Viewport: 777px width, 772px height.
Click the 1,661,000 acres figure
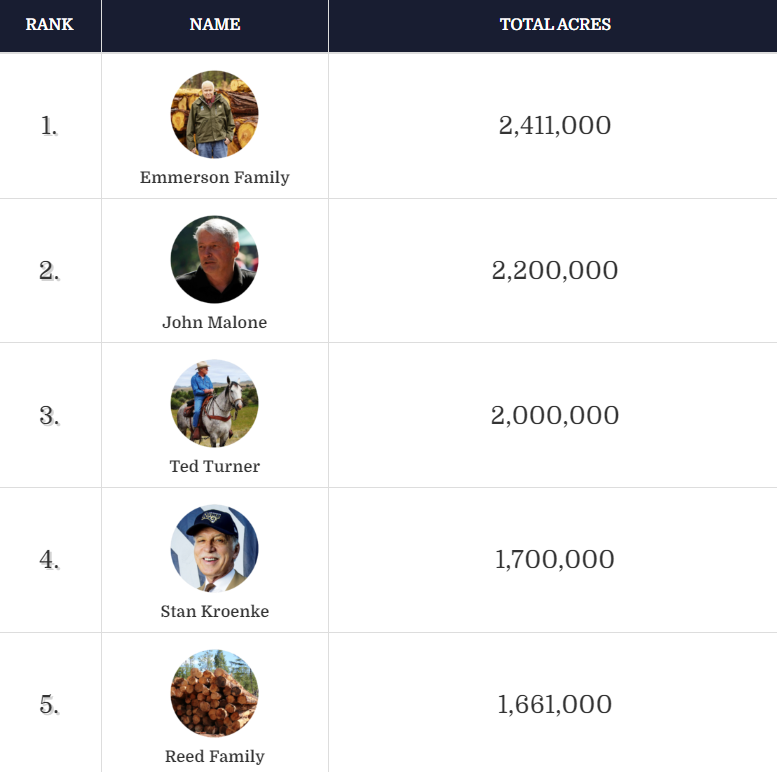(555, 705)
